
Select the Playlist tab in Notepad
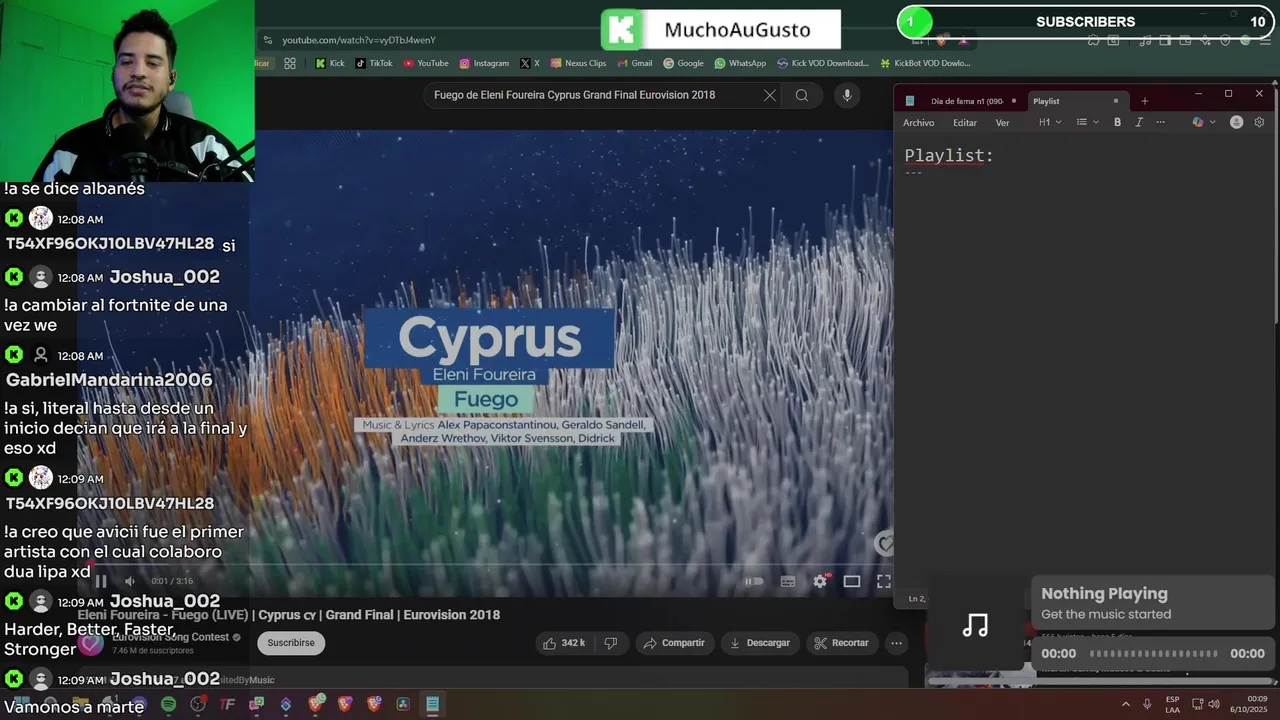1077,101
